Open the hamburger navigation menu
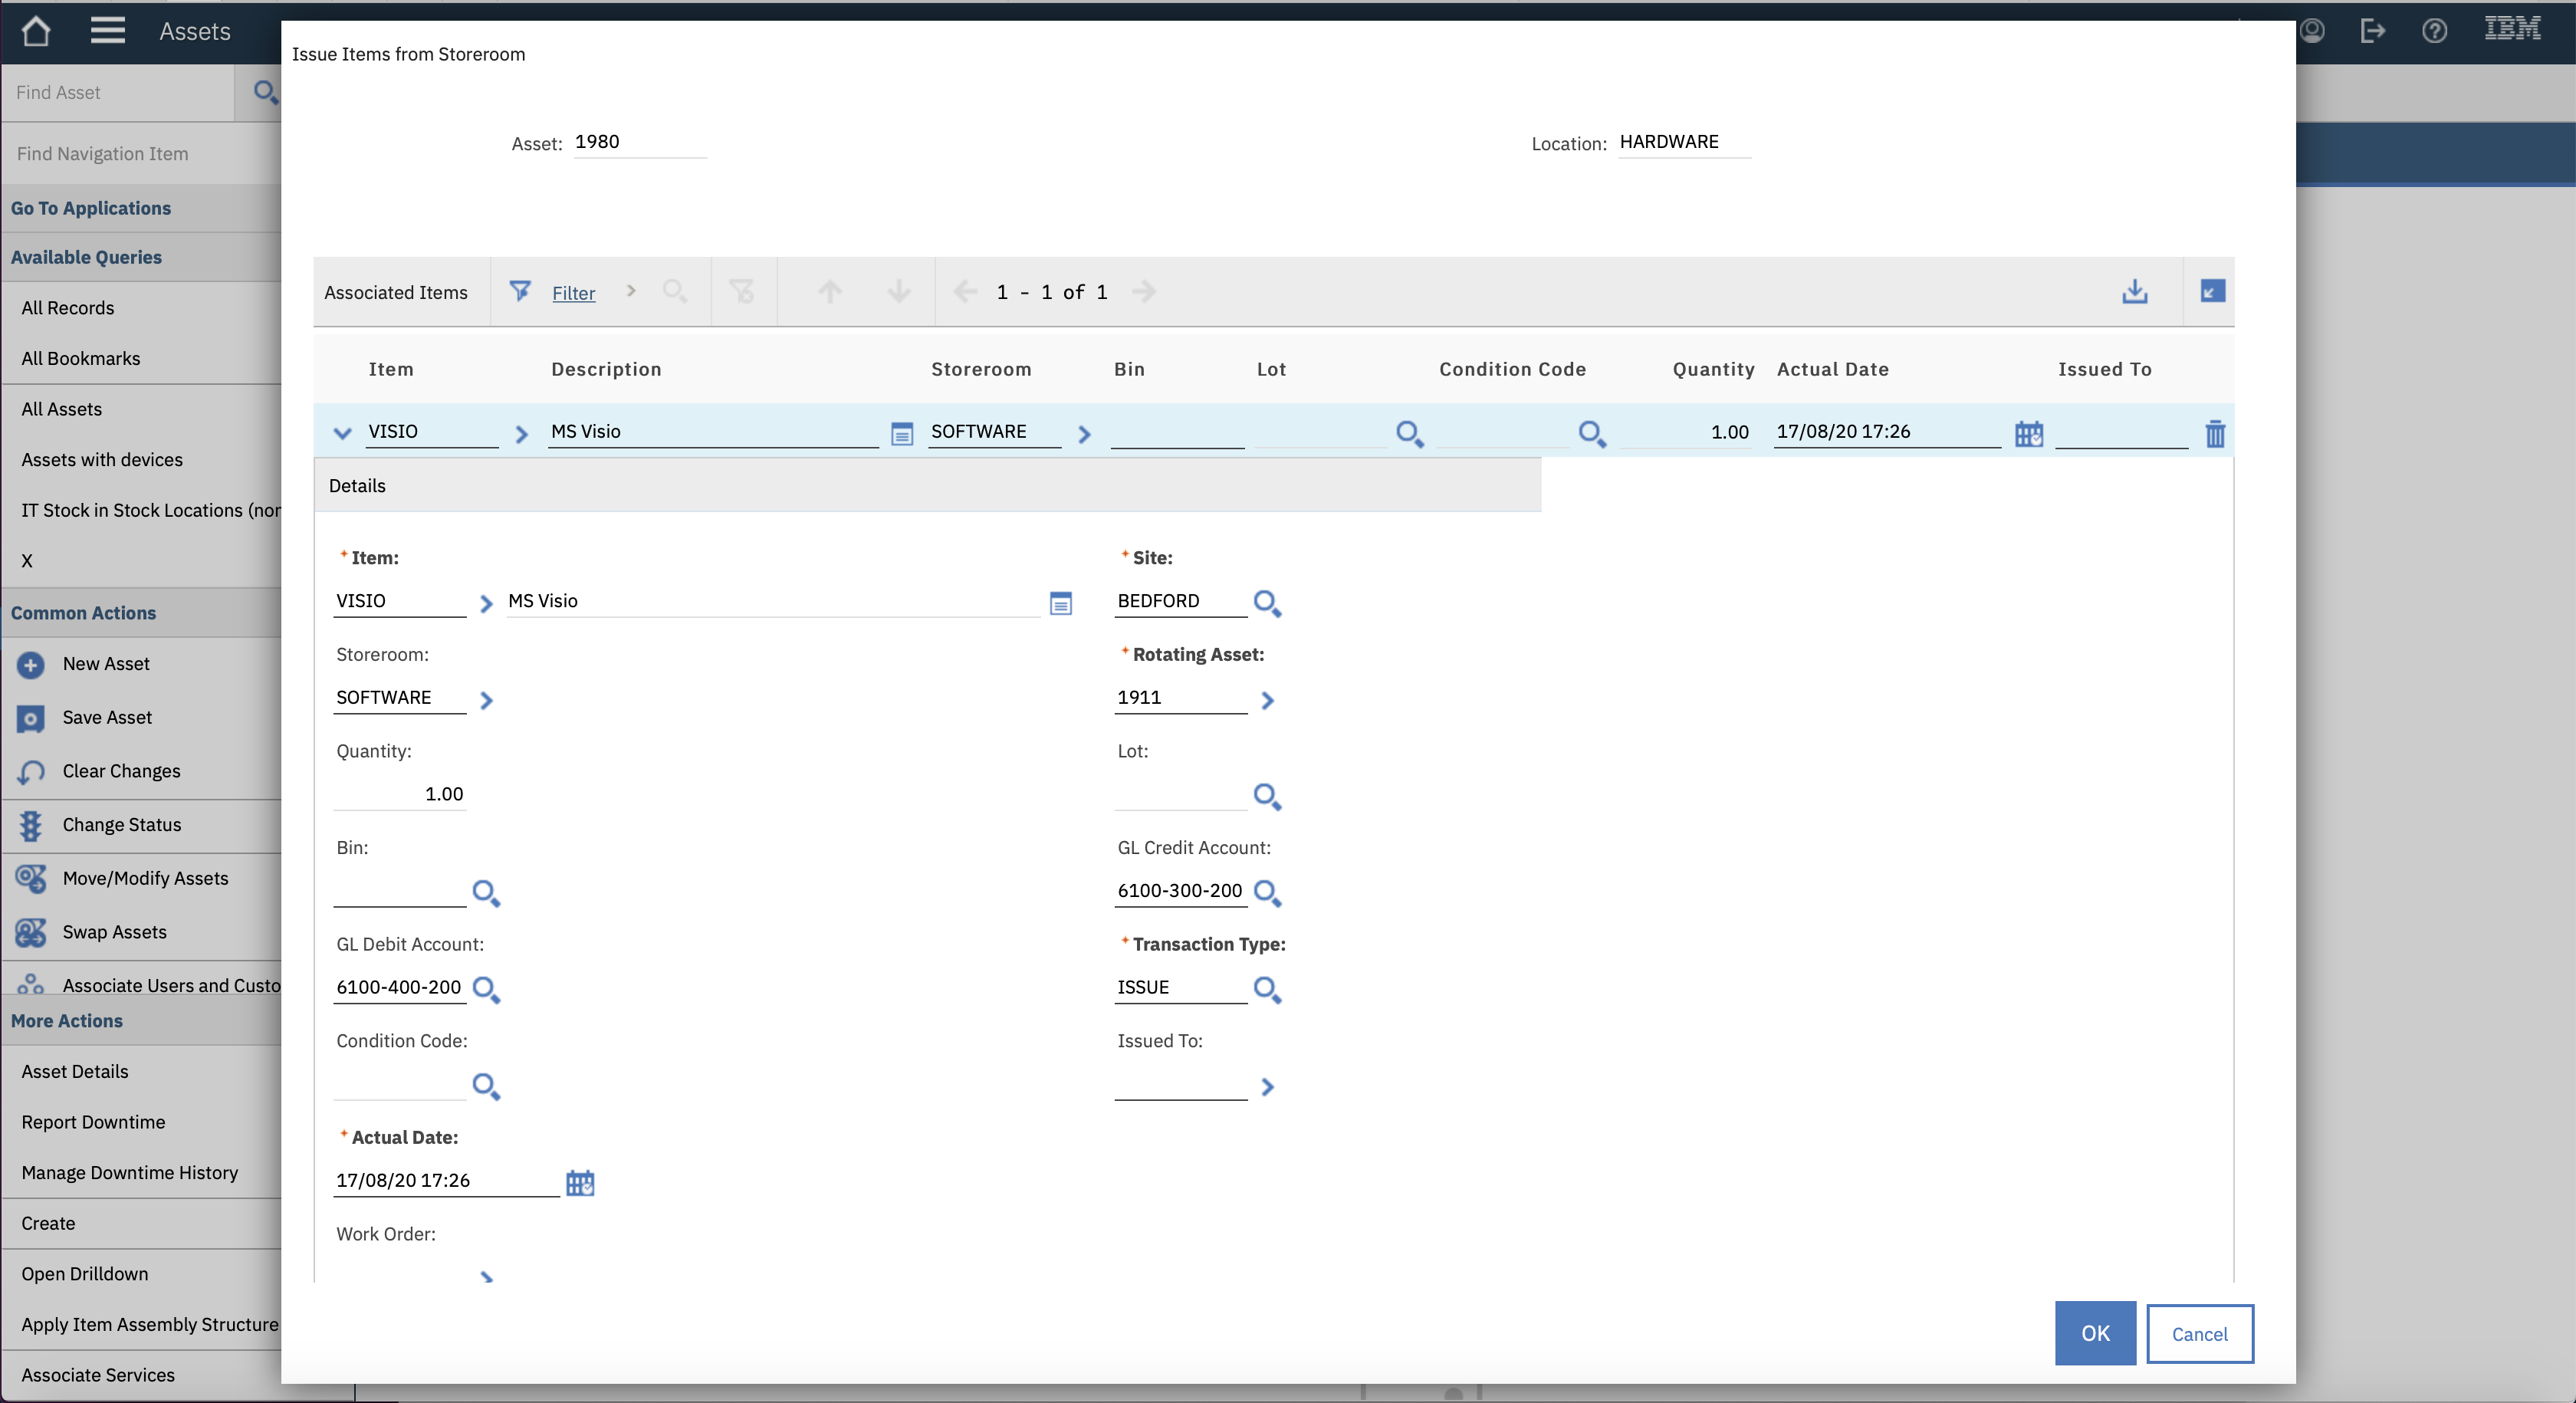 coord(107,31)
